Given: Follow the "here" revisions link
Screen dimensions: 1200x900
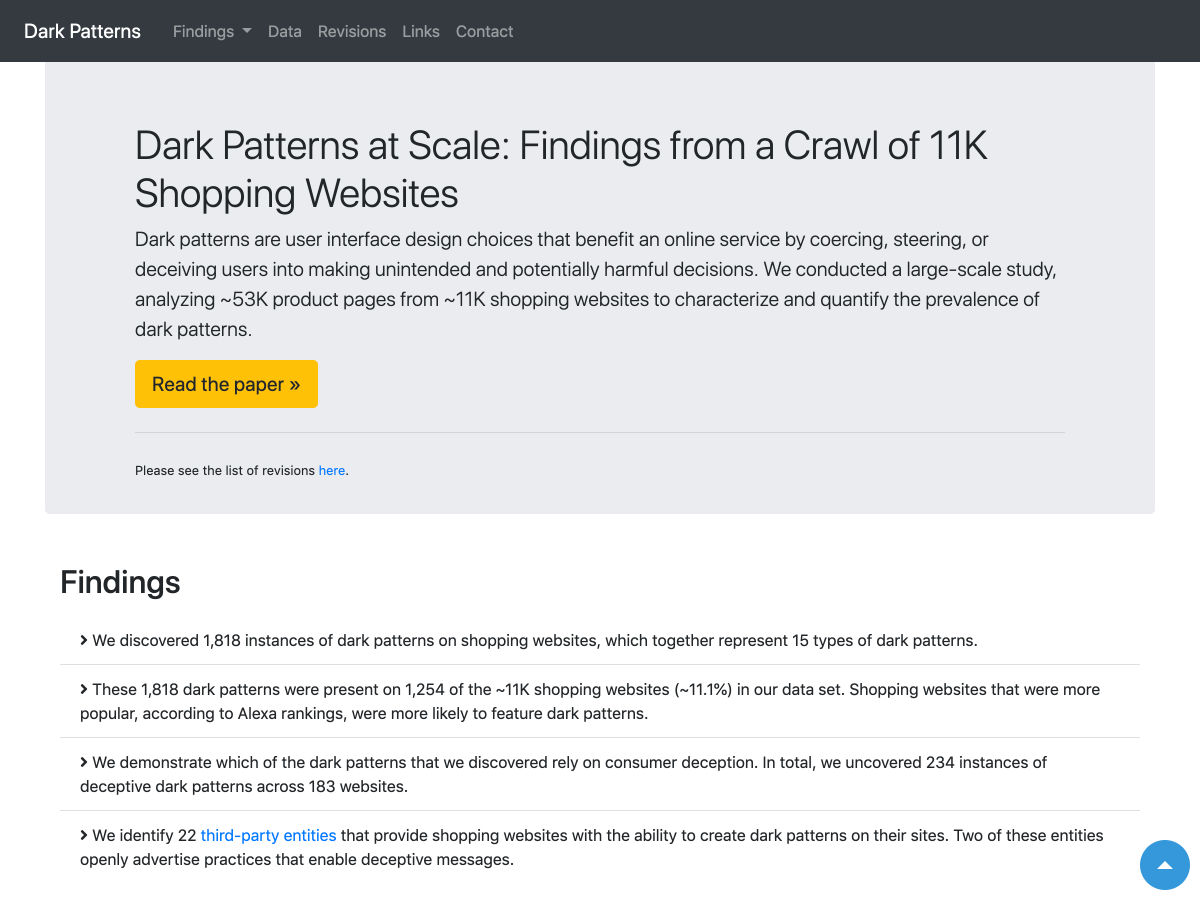Looking at the screenshot, I should click(331, 470).
